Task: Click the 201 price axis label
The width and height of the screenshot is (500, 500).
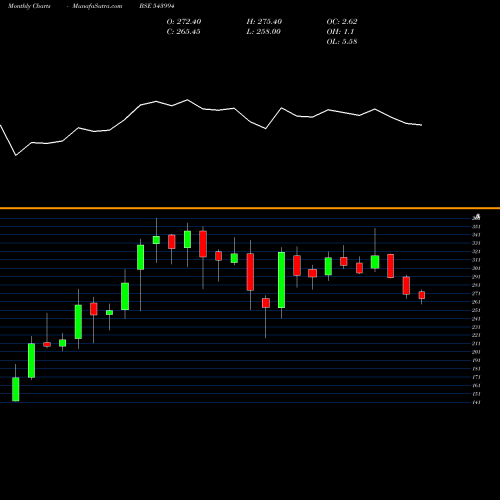Action: (476, 352)
